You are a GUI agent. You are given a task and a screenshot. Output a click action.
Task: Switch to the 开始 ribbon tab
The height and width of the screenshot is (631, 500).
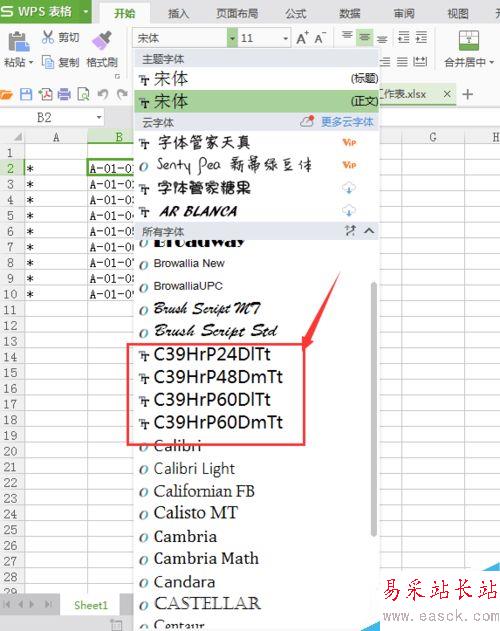[x=124, y=14]
